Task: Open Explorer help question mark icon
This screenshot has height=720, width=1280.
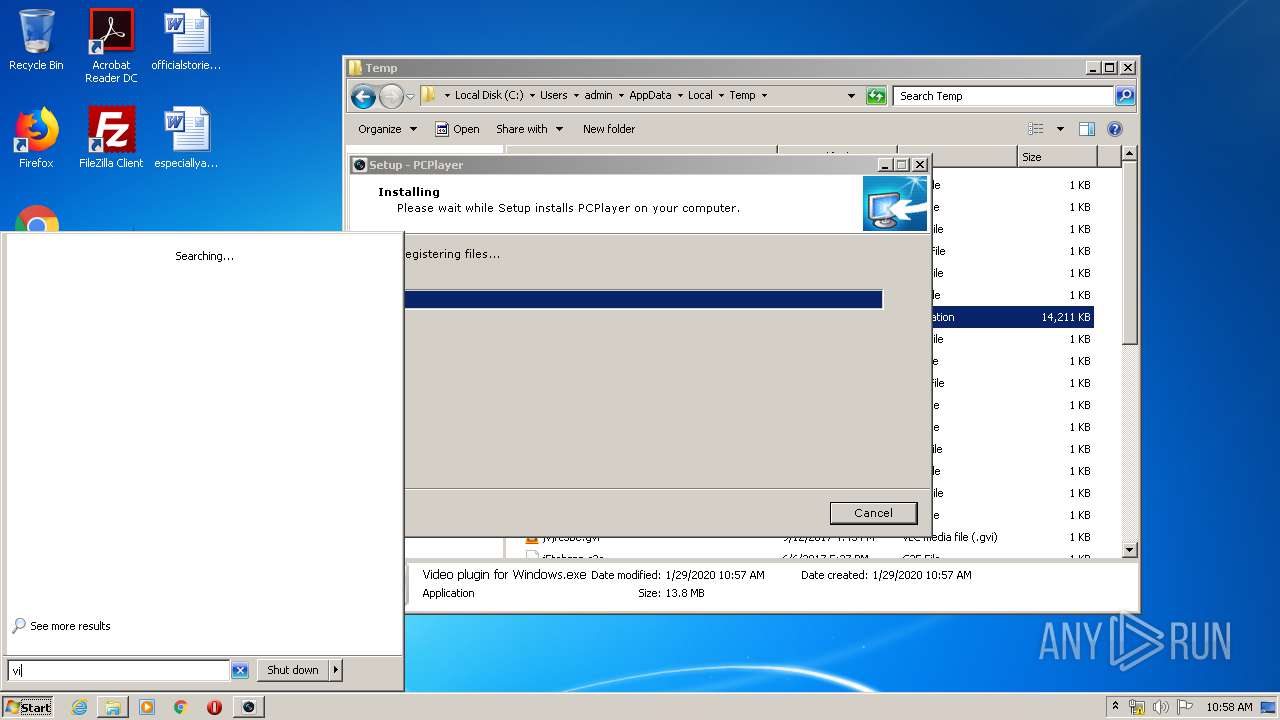Action: click(1115, 129)
